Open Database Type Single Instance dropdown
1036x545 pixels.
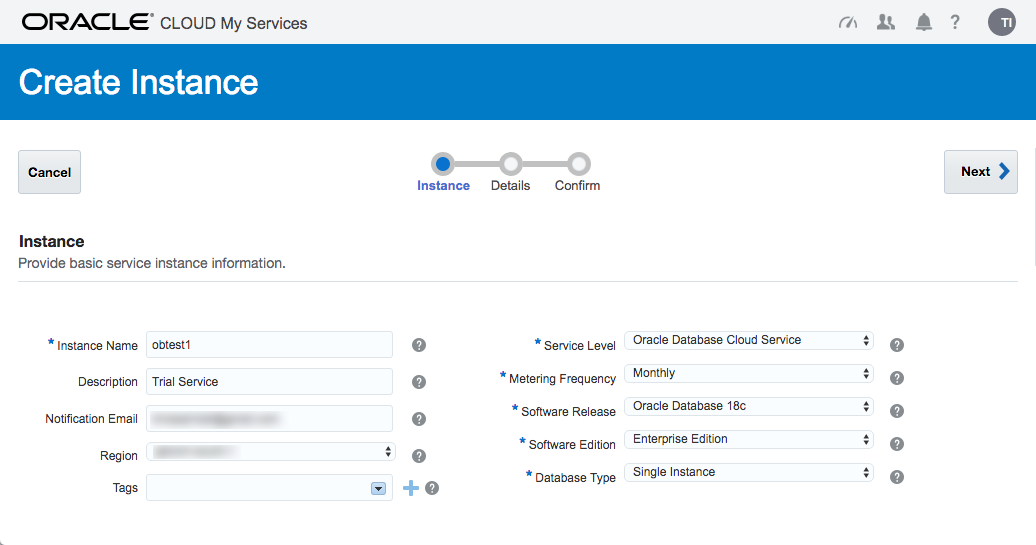[x=749, y=472]
